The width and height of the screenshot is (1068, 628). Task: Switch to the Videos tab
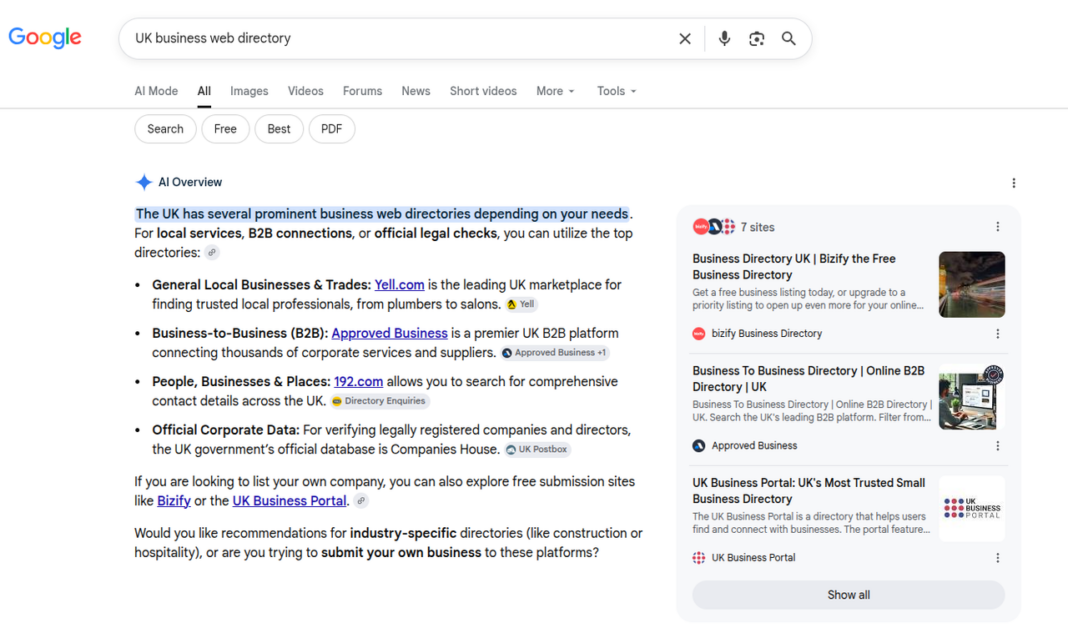305,91
